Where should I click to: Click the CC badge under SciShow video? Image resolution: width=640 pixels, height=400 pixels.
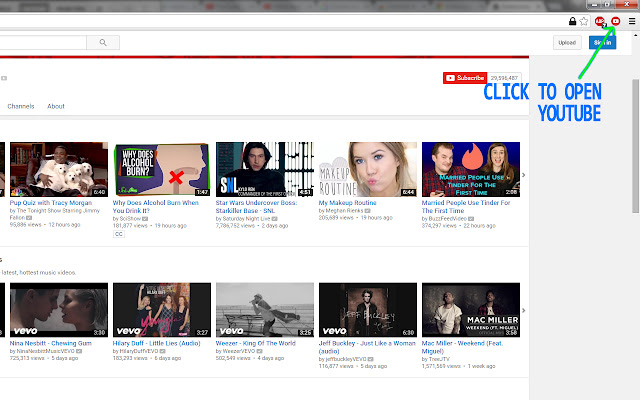(119, 234)
